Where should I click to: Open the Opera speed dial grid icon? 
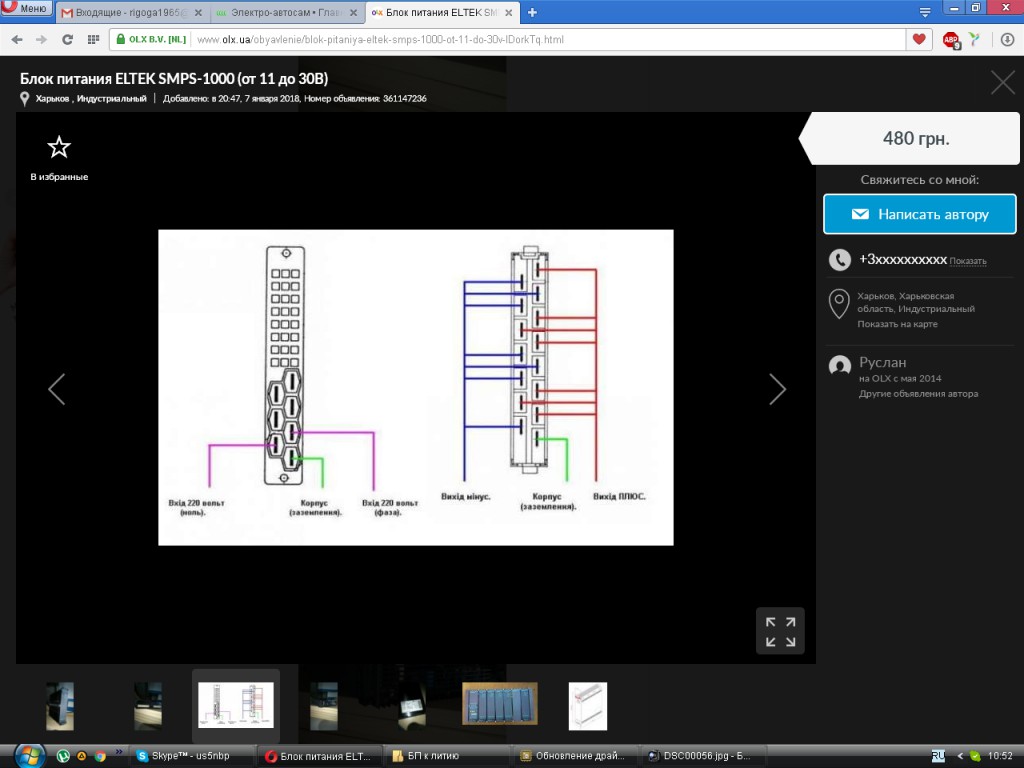[93, 39]
